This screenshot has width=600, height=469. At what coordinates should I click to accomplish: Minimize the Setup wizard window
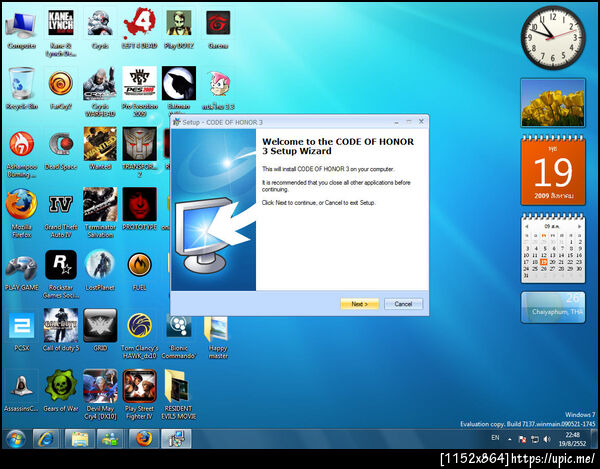[397, 122]
